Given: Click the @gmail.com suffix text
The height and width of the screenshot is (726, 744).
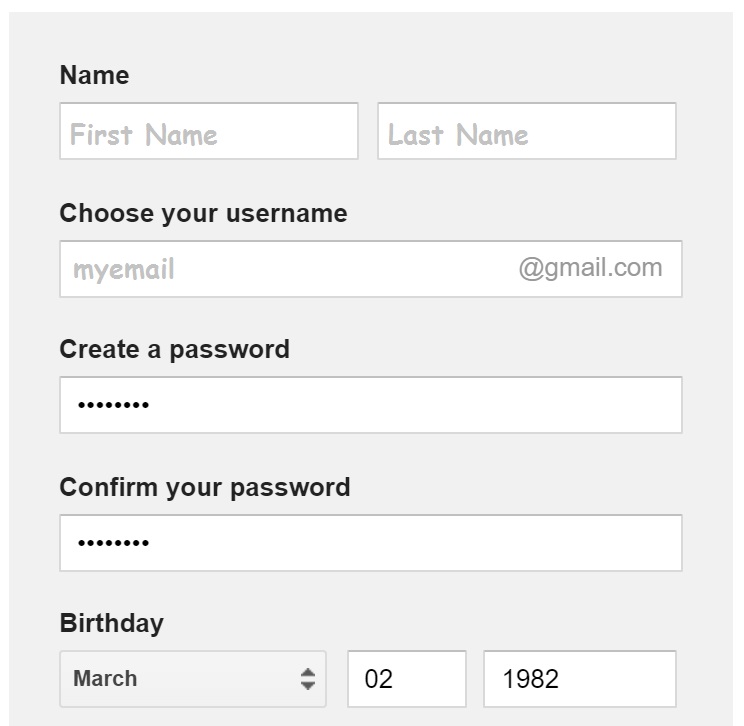Looking at the screenshot, I should pos(590,268).
